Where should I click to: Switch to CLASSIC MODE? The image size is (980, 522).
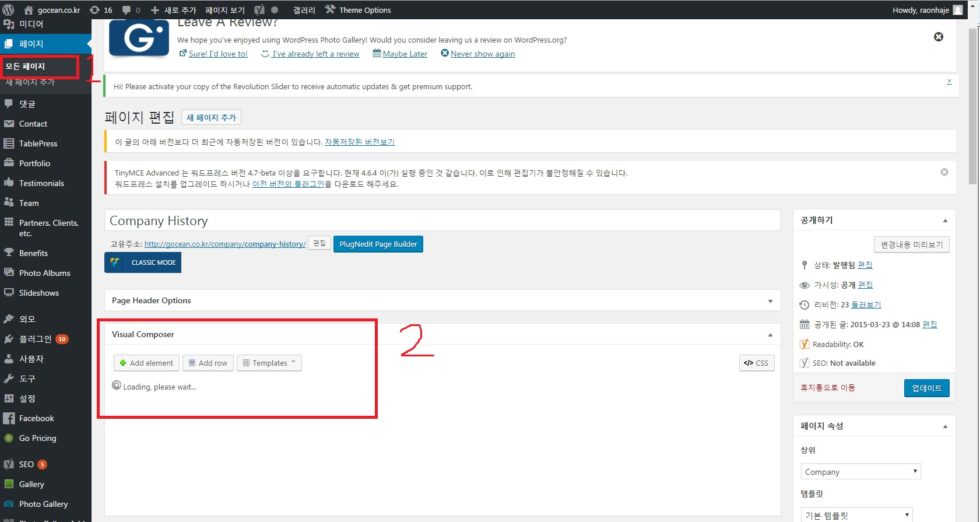point(142,263)
